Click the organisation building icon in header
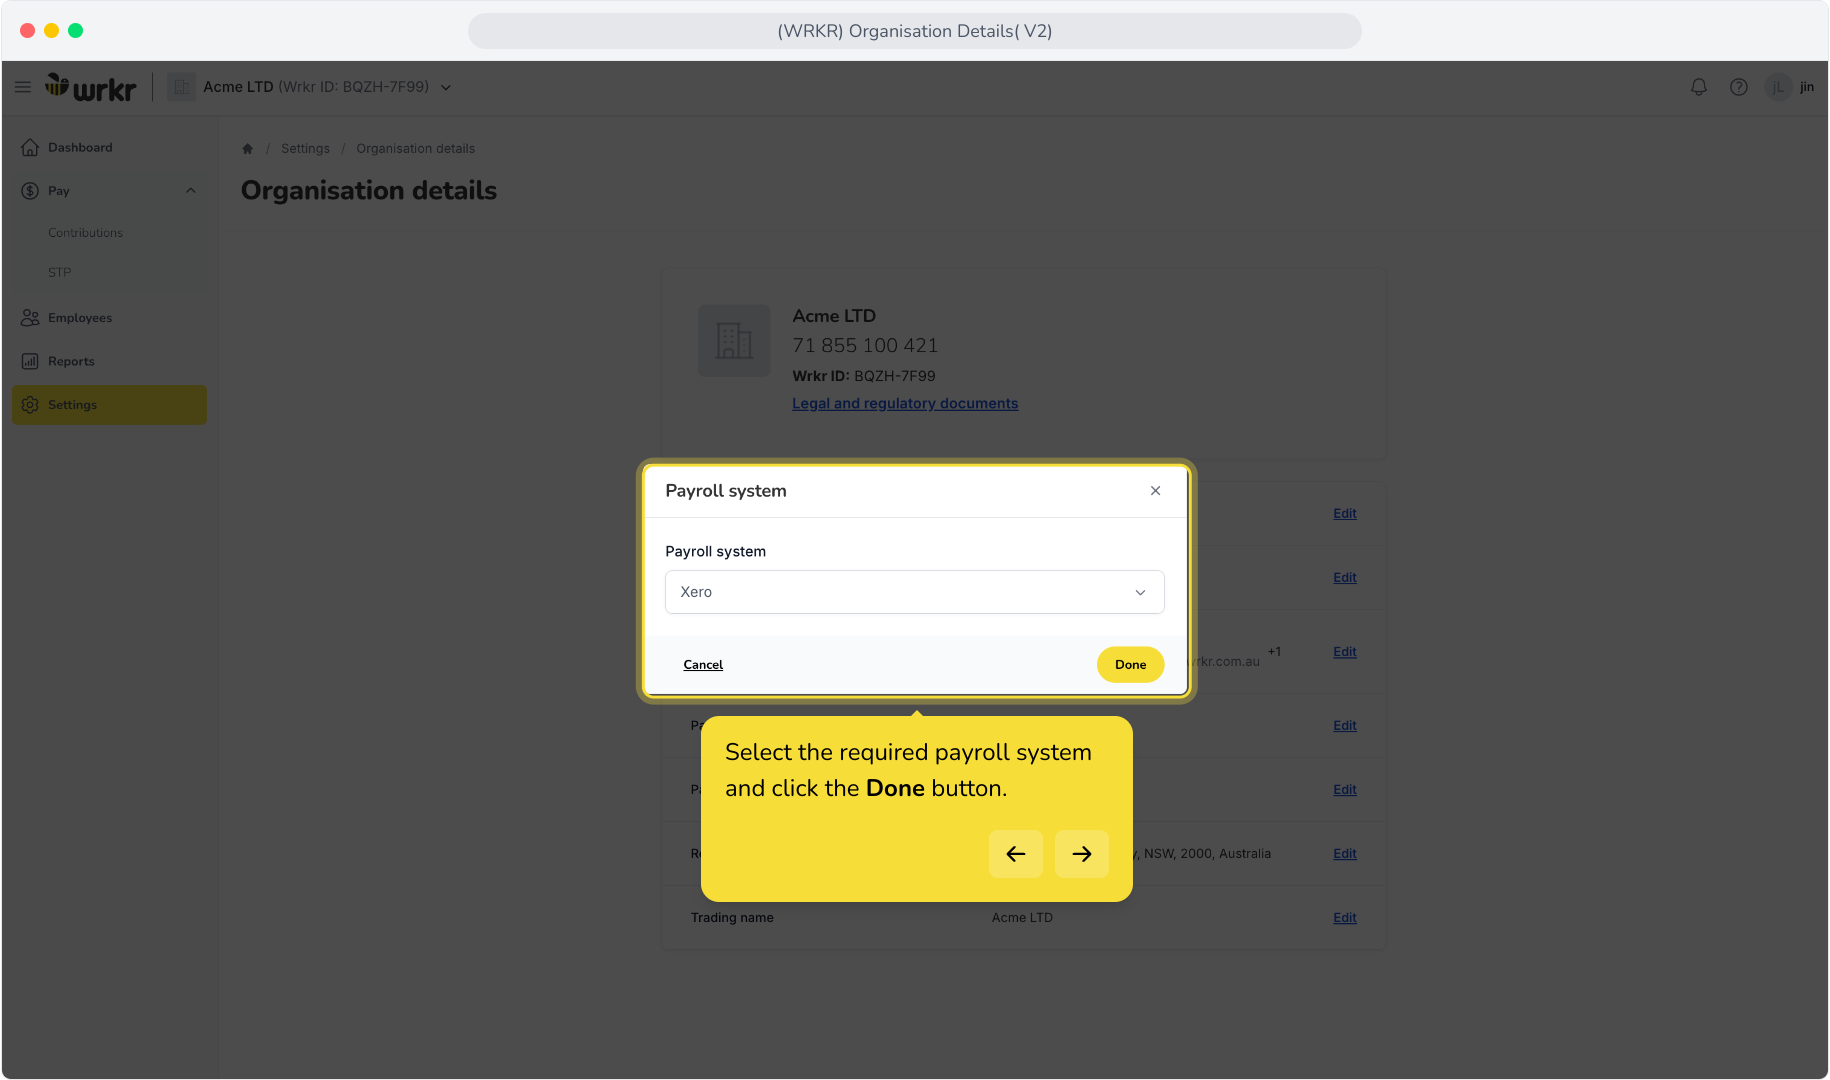This screenshot has height=1080, width=1830. click(x=181, y=87)
